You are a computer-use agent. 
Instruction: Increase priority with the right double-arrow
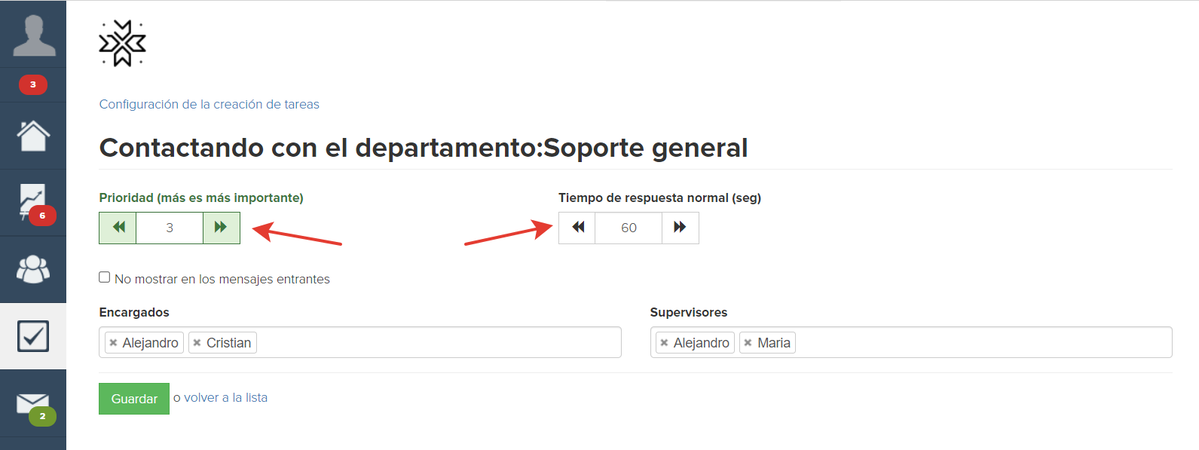pyautogui.click(x=221, y=227)
